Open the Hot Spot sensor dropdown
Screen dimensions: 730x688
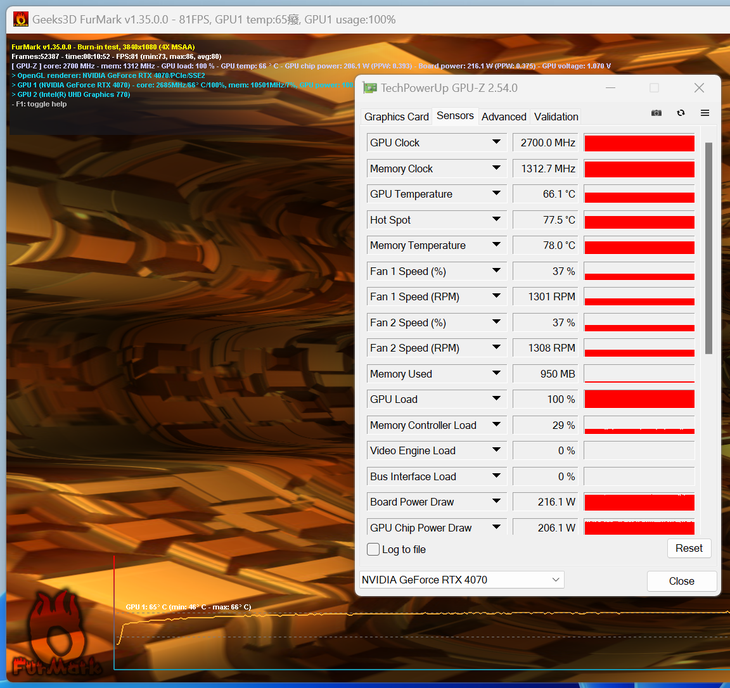496,219
